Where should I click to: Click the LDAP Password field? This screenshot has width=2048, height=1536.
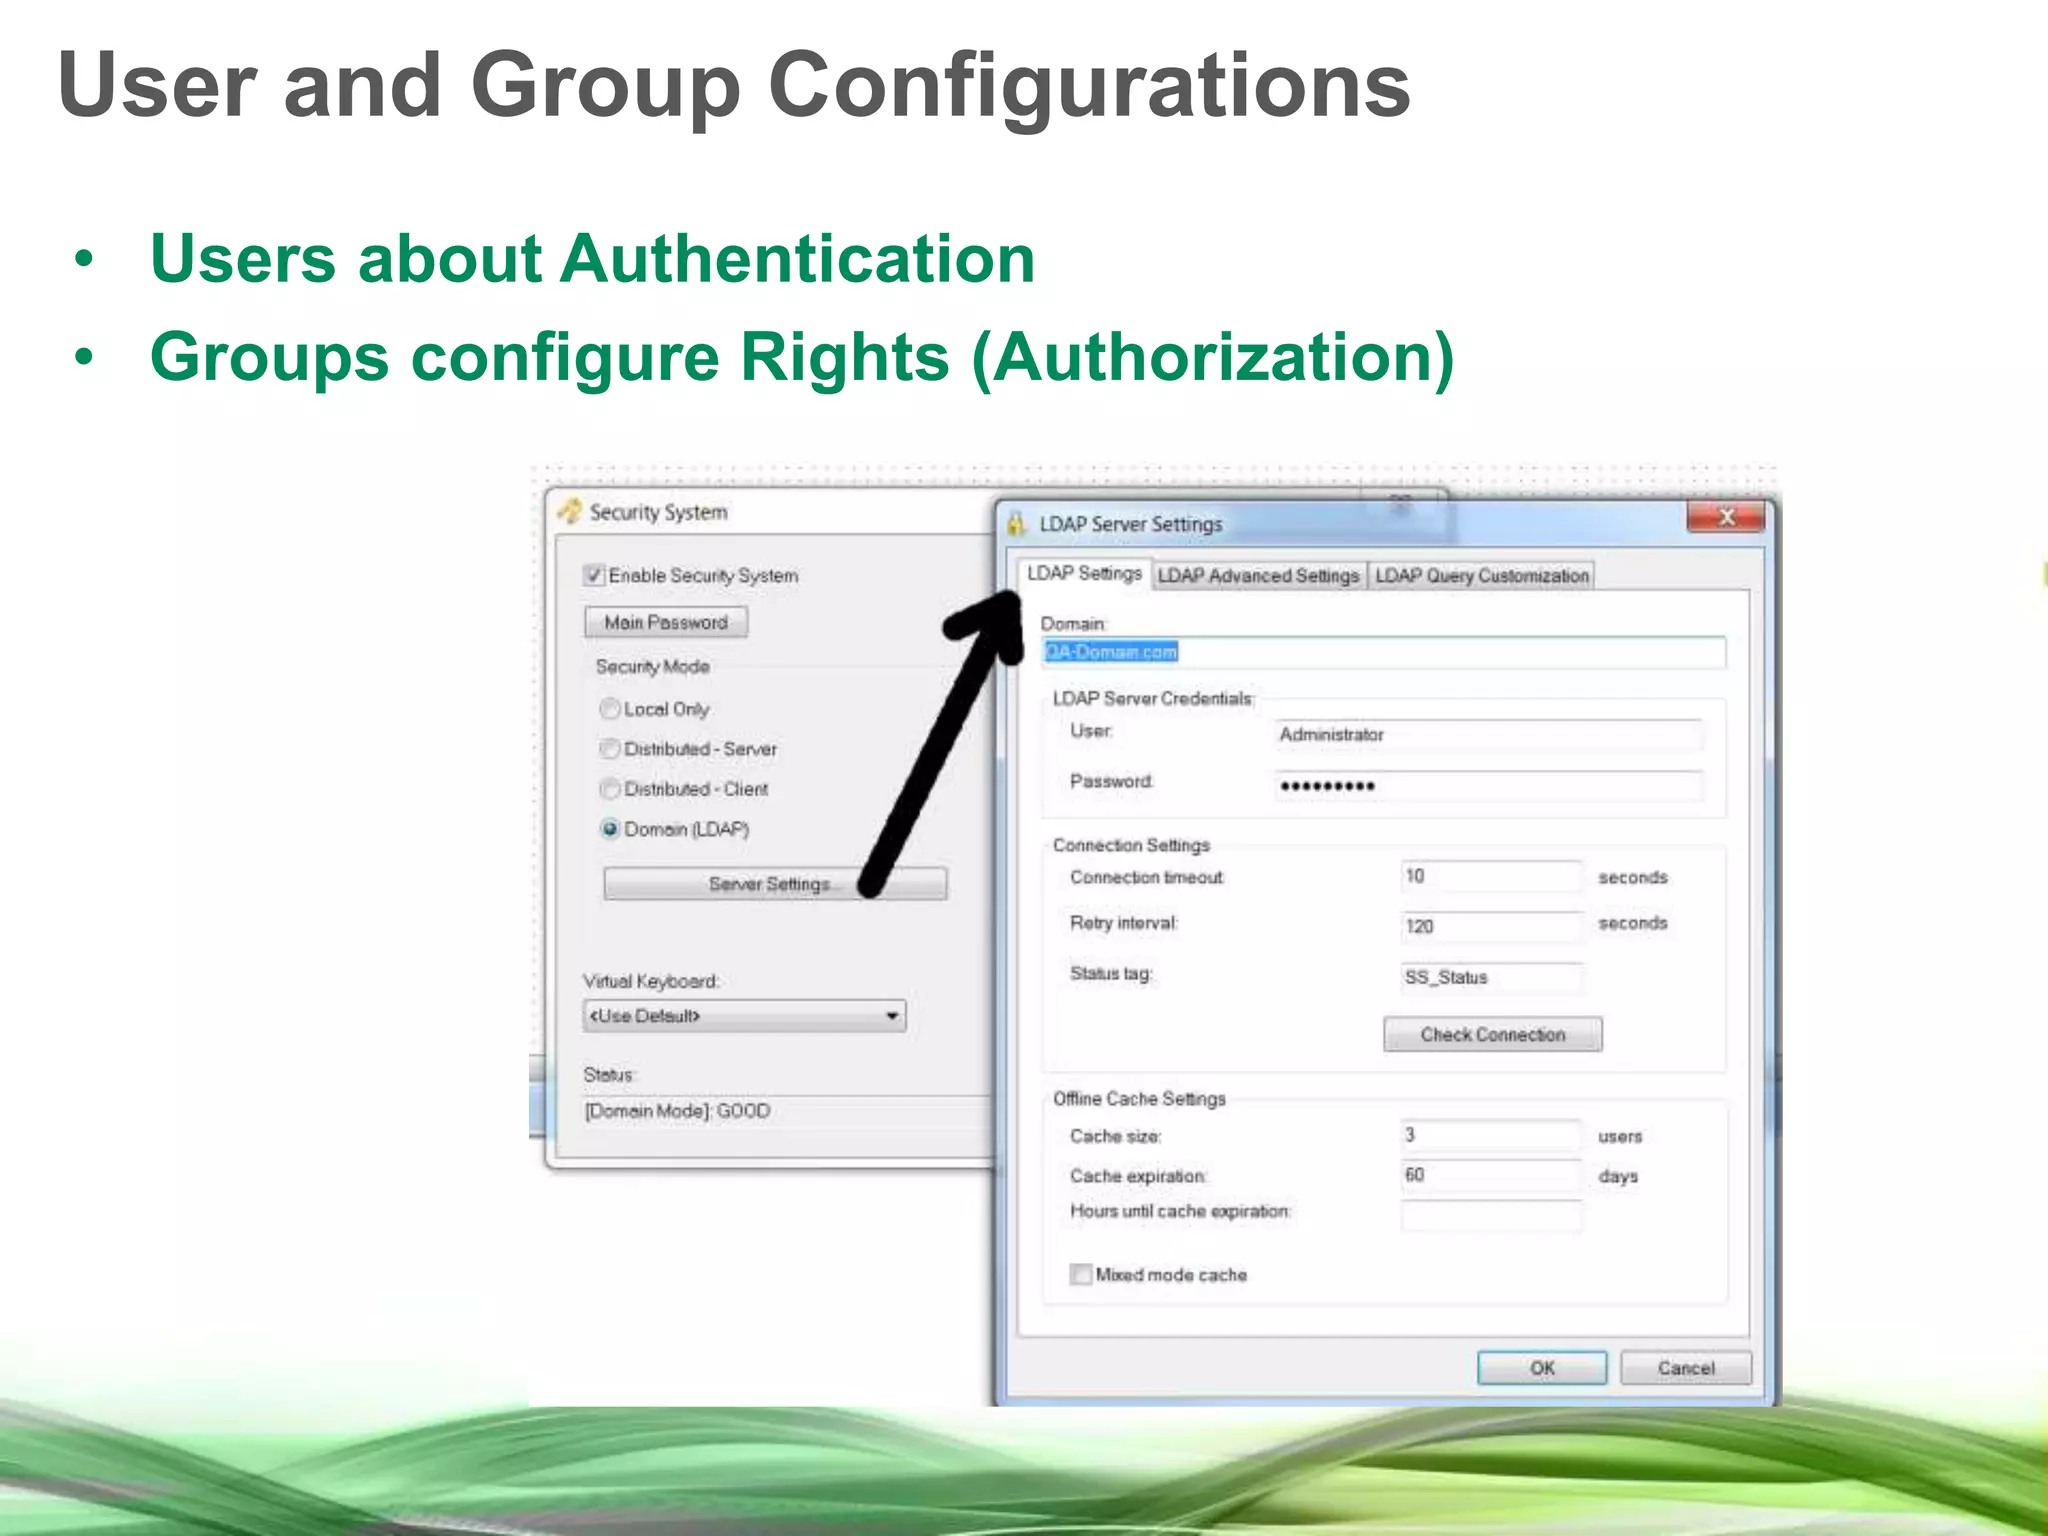click(x=1488, y=786)
